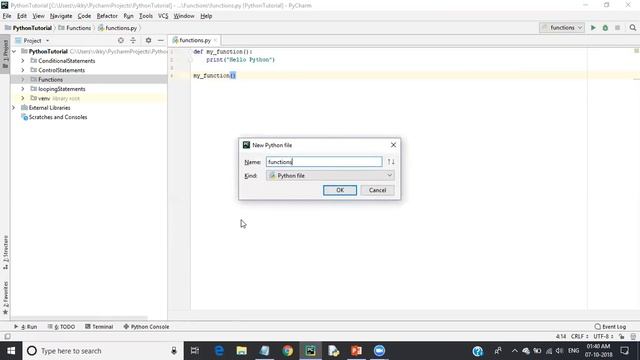Screen dimensions: 640x360
Task: Open the VCS menu
Action: 163,16
